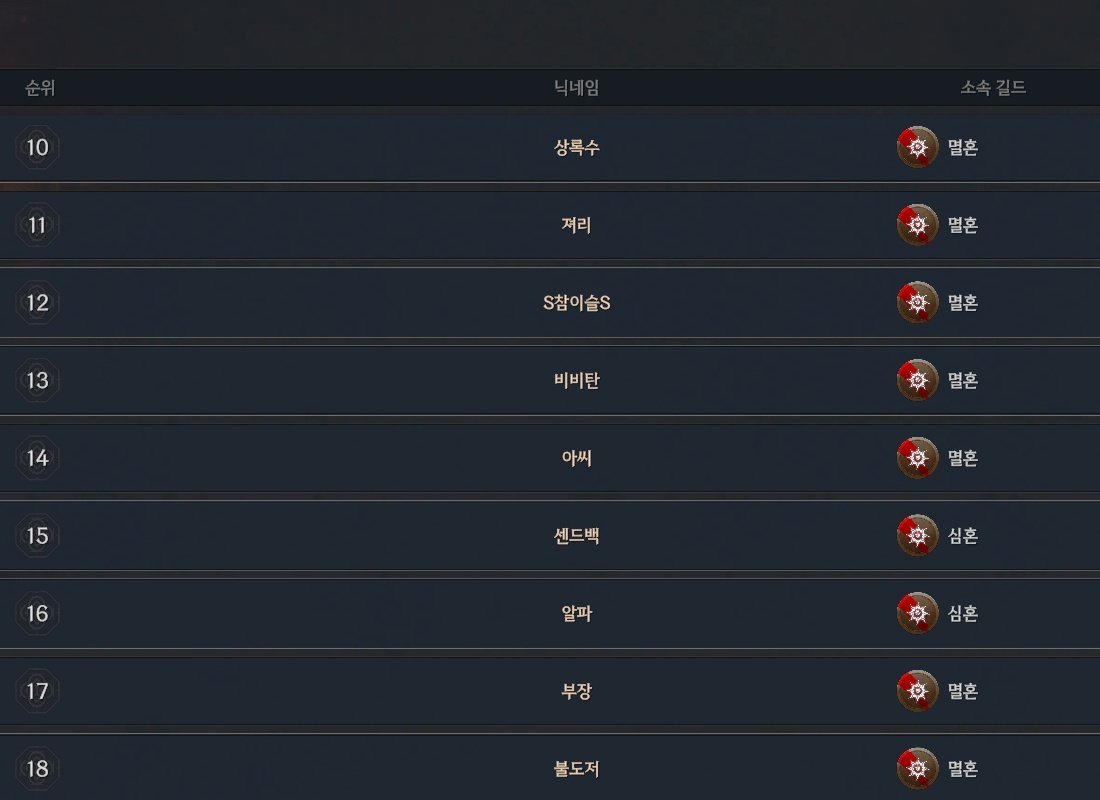The width and height of the screenshot is (1100, 800).
Task: Click 심혼 guild name in rank 16 row
Action: click(962, 613)
